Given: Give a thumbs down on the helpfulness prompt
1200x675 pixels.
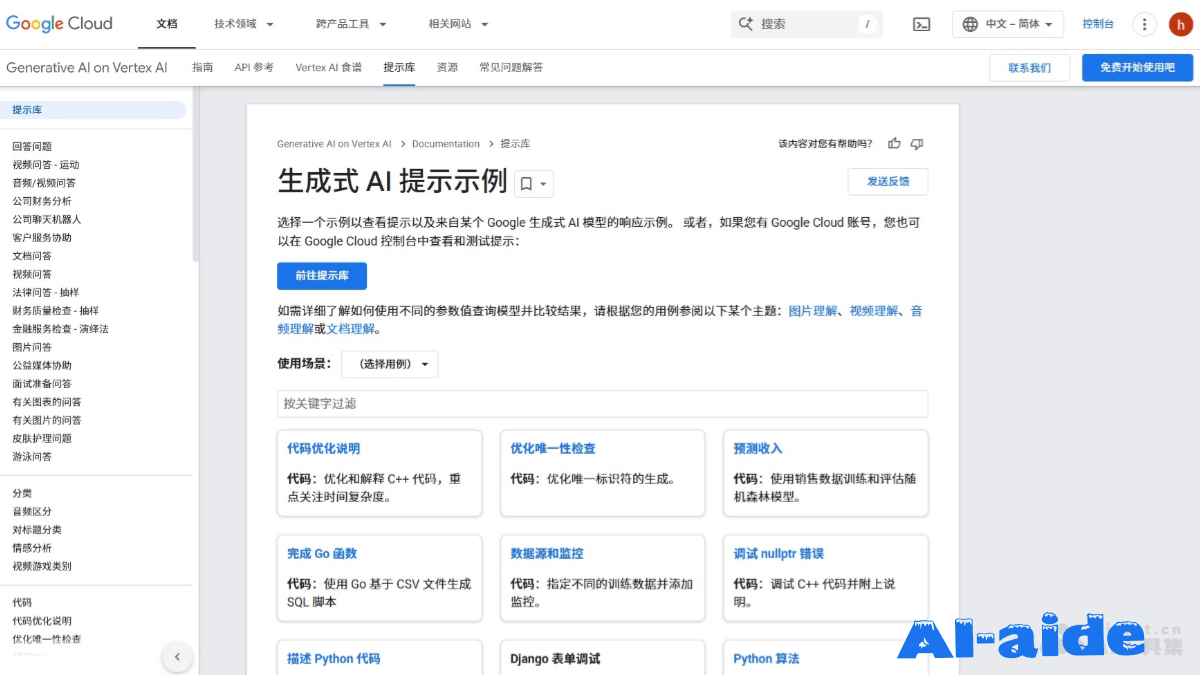Looking at the screenshot, I should click(916, 143).
